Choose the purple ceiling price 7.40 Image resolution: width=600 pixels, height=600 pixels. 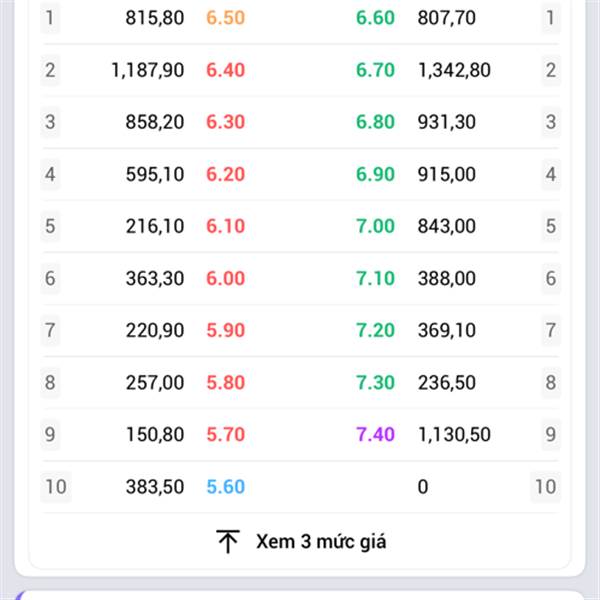point(375,434)
